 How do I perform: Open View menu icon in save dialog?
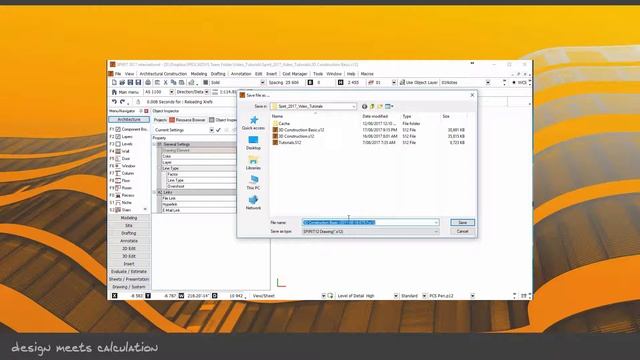(x=389, y=107)
